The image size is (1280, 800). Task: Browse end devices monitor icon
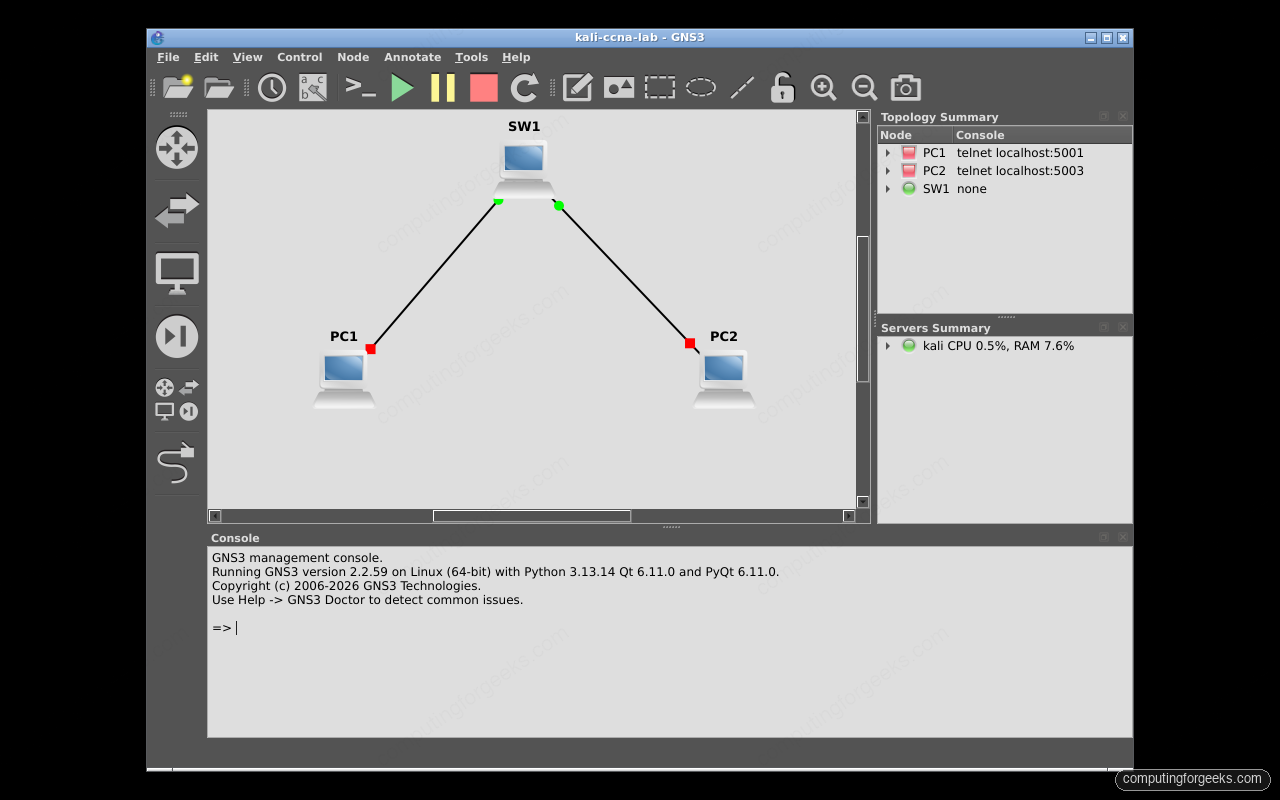point(177,273)
